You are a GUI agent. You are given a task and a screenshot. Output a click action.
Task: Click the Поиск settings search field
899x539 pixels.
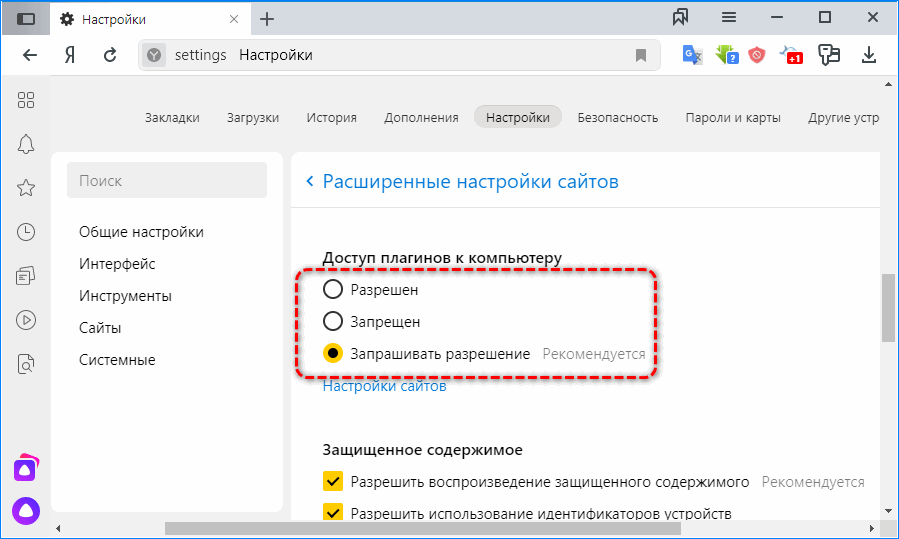point(167,180)
